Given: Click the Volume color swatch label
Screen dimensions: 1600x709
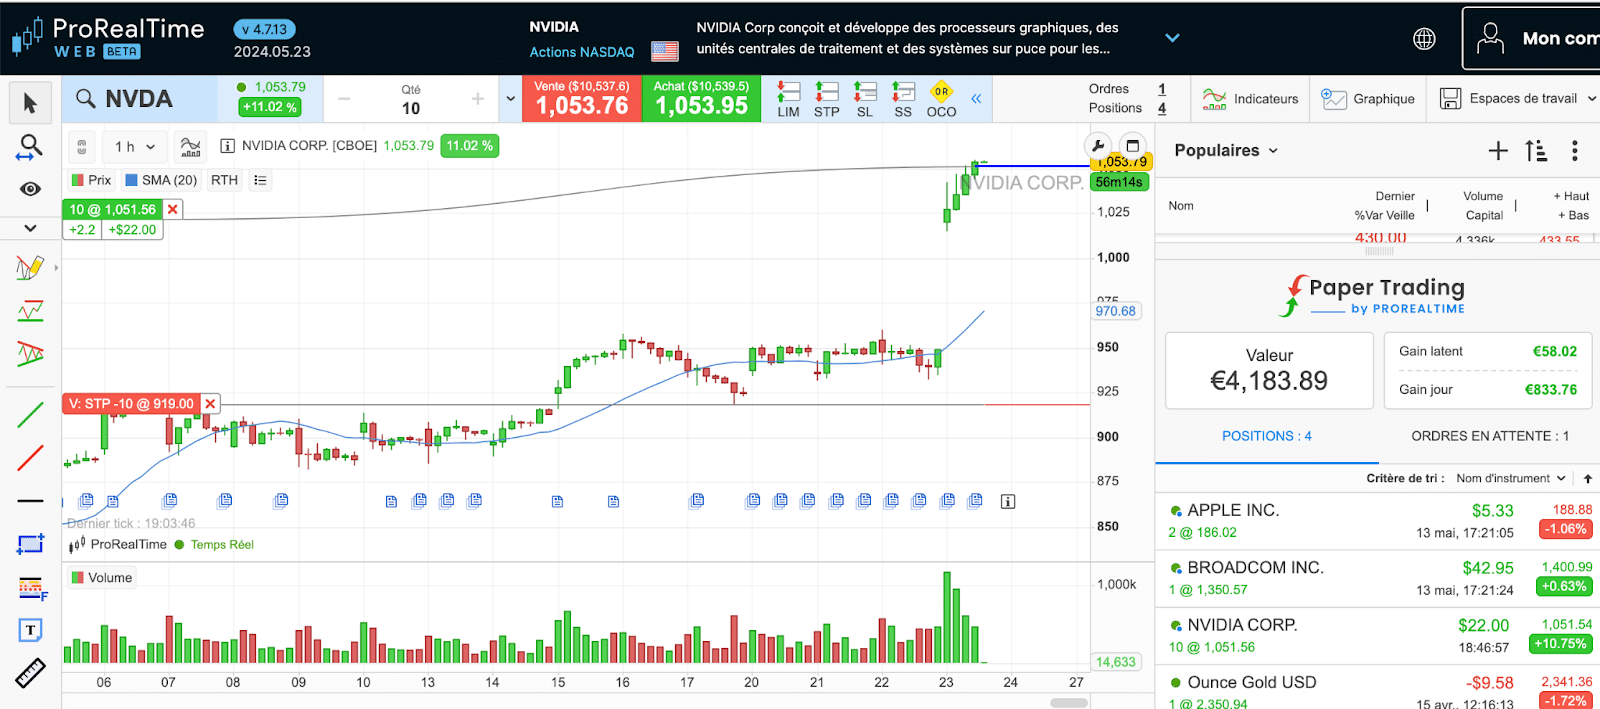Looking at the screenshot, I should pos(101,578).
